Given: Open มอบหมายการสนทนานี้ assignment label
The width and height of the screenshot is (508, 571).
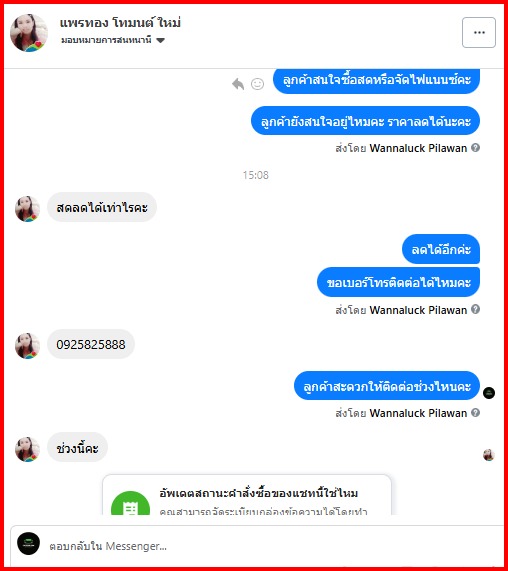Looking at the screenshot, I should tap(106, 40).
